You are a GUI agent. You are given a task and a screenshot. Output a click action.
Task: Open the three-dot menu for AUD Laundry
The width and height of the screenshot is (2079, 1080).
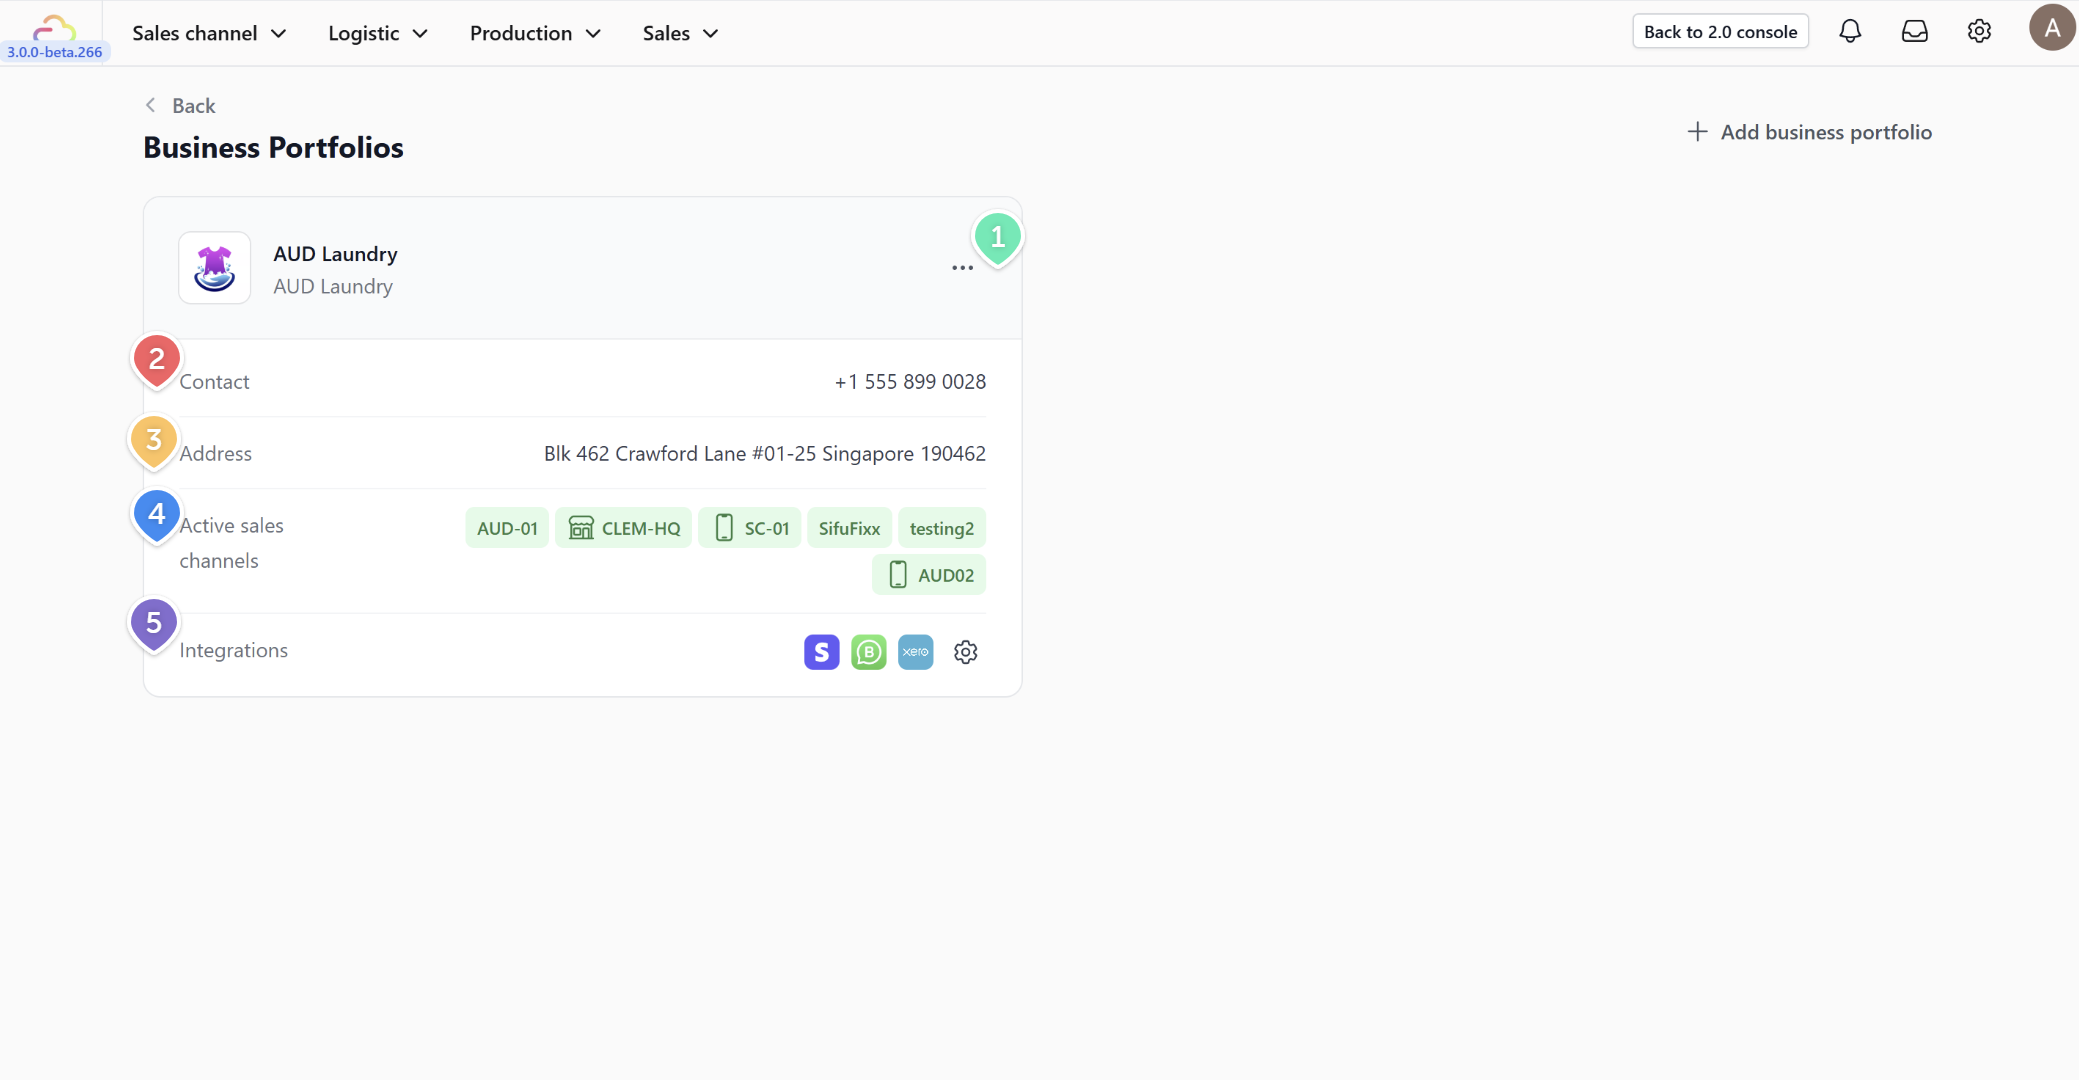click(x=962, y=268)
